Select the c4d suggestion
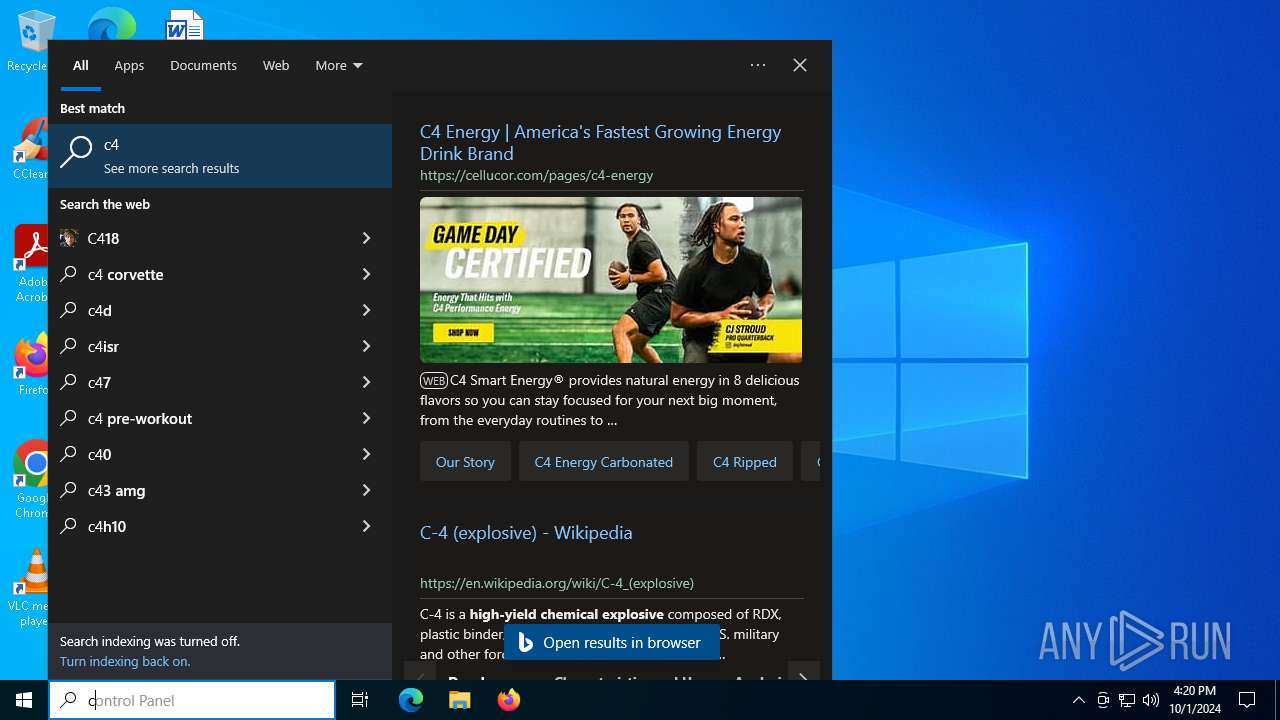 (x=194, y=310)
